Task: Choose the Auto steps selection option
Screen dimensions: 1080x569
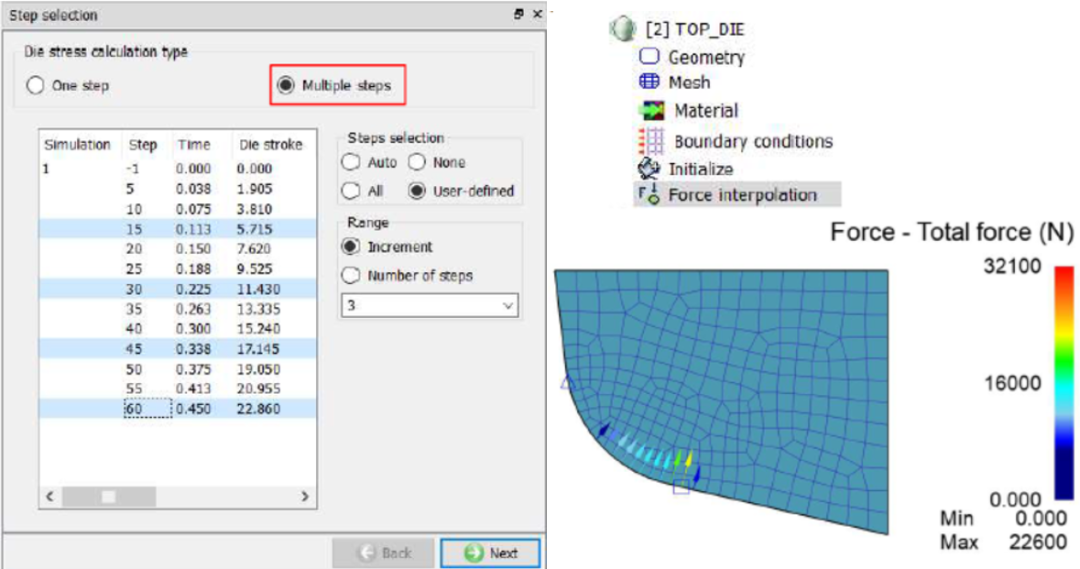Action: (350, 162)
